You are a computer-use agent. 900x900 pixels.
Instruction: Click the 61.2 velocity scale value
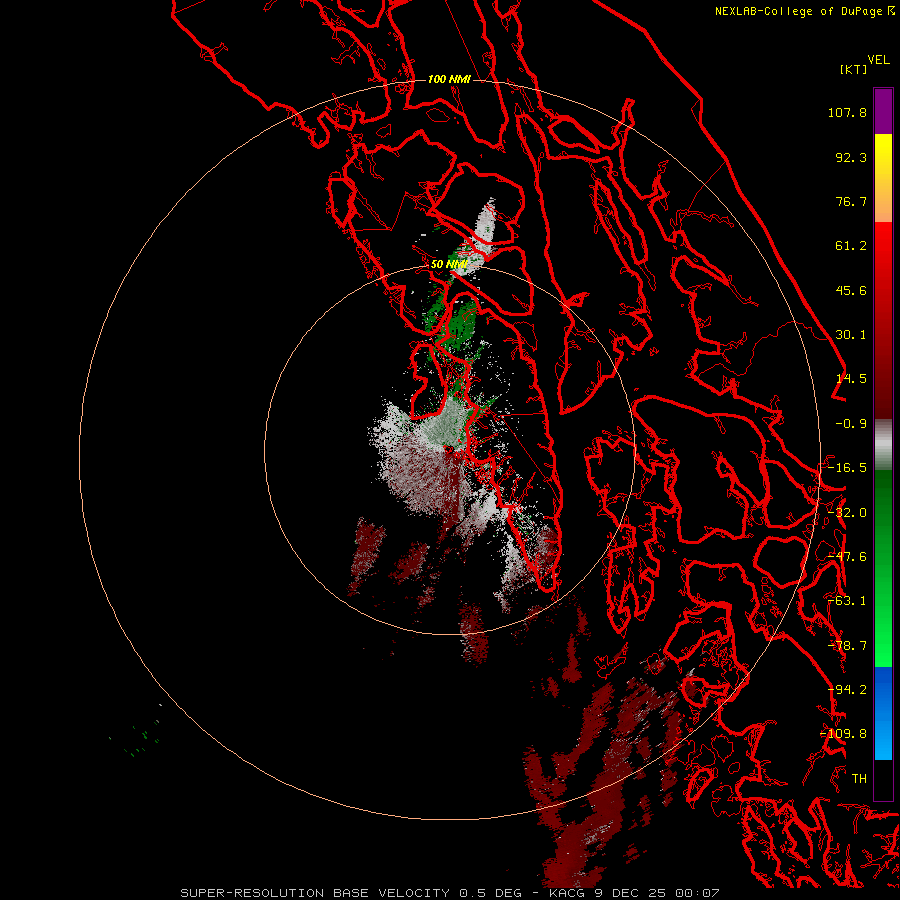click(x=851, y=246)
